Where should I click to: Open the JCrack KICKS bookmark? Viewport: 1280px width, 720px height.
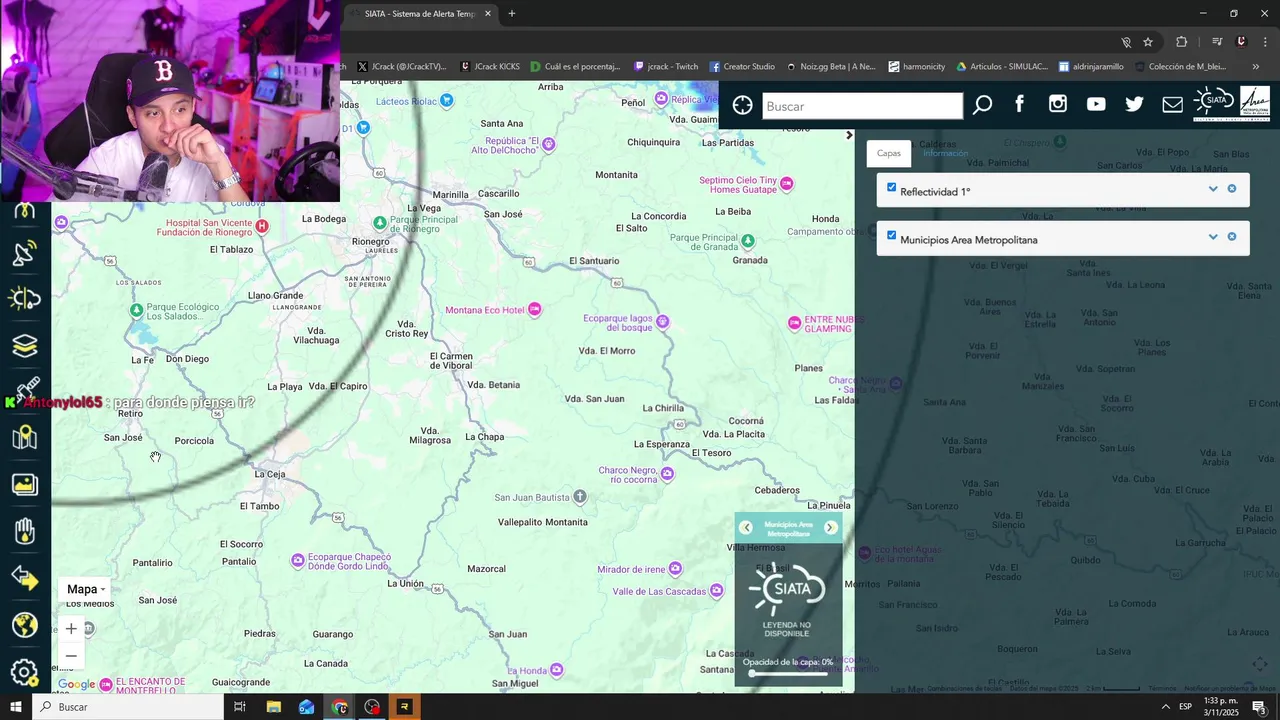(x=490, y=67)
